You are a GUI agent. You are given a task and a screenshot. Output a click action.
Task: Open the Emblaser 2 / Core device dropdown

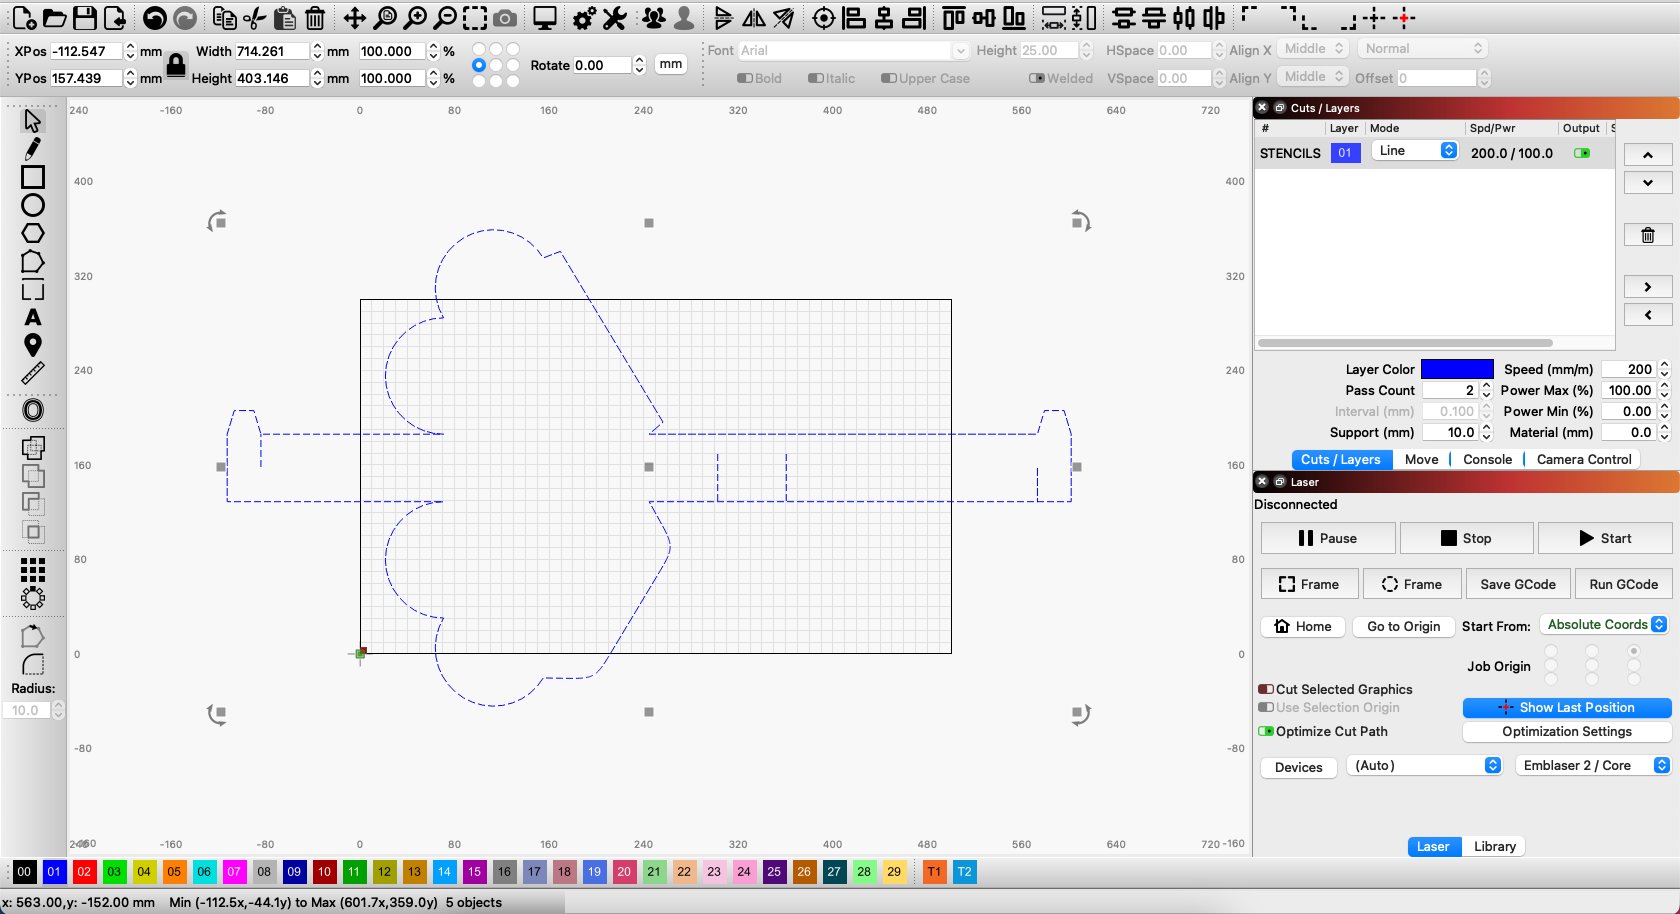pyautogui.click(x=1592, y=765)
